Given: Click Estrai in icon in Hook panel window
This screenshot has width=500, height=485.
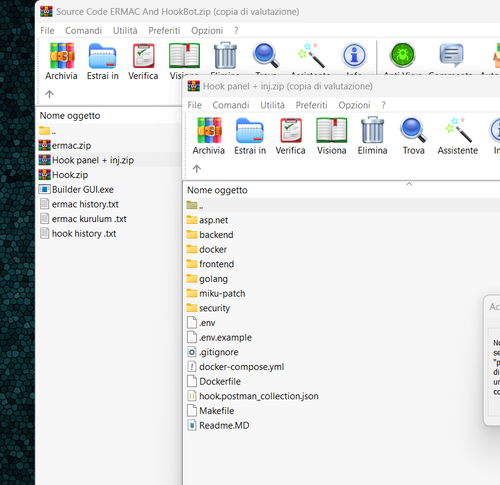Looking at the screenshot, I should pyautogui.click(x=250, y=130).
